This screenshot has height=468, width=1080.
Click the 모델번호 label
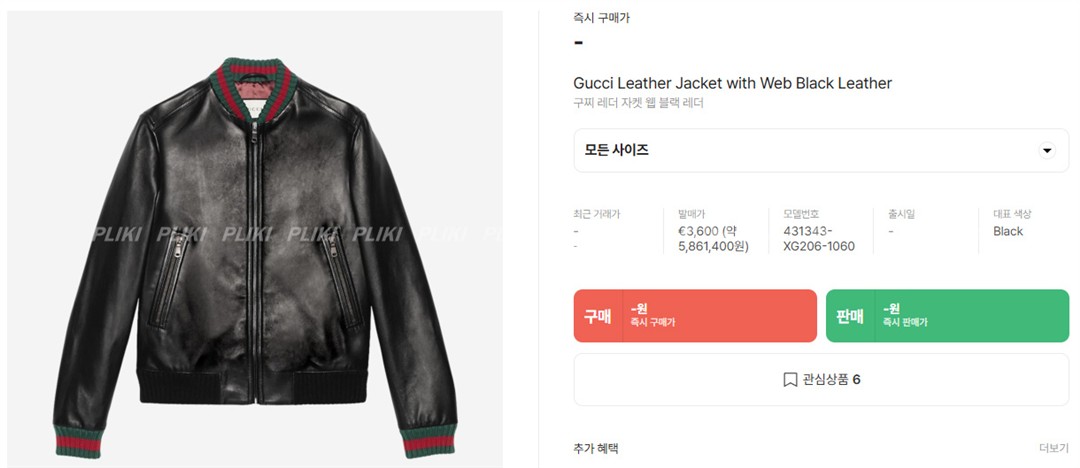click(801, 214)
